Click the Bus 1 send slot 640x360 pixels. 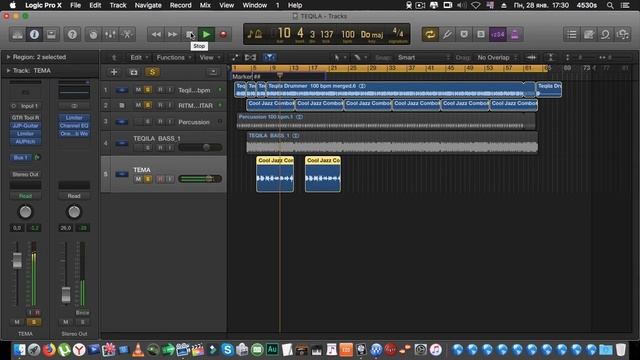click(x=21, y=157)
